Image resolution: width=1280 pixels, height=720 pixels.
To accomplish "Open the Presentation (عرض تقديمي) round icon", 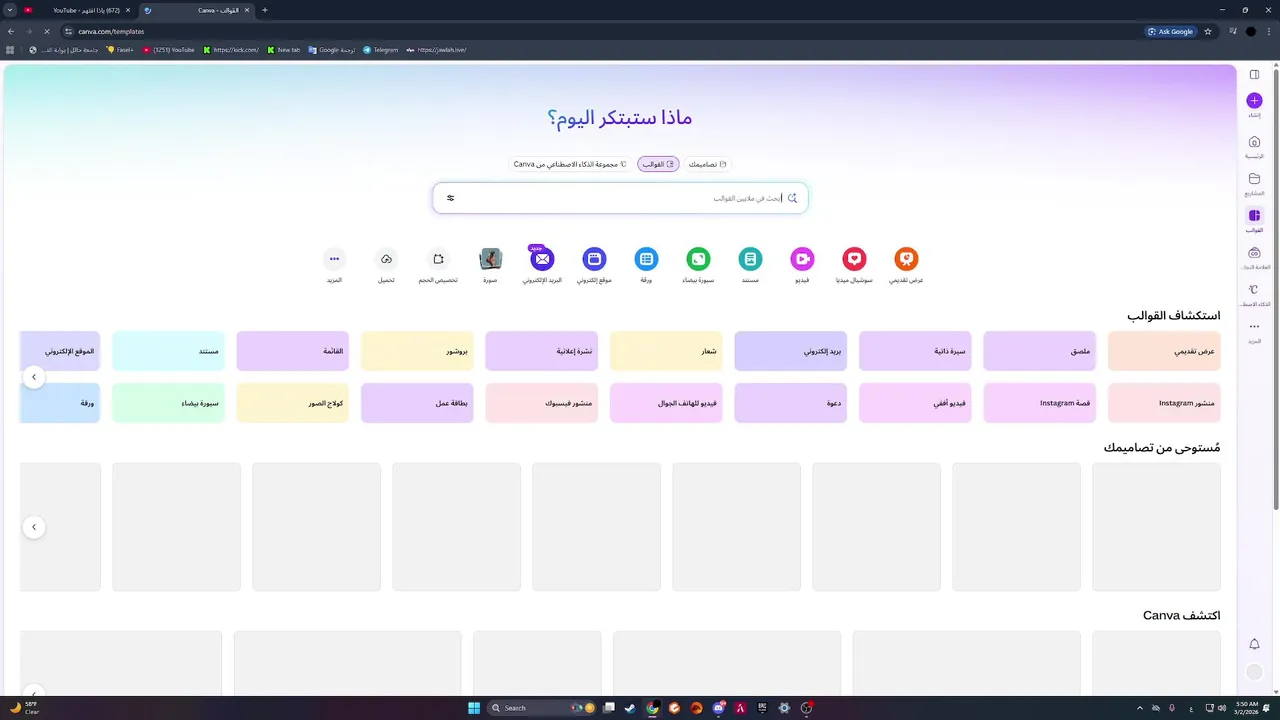I will click(x=906, y=259).
